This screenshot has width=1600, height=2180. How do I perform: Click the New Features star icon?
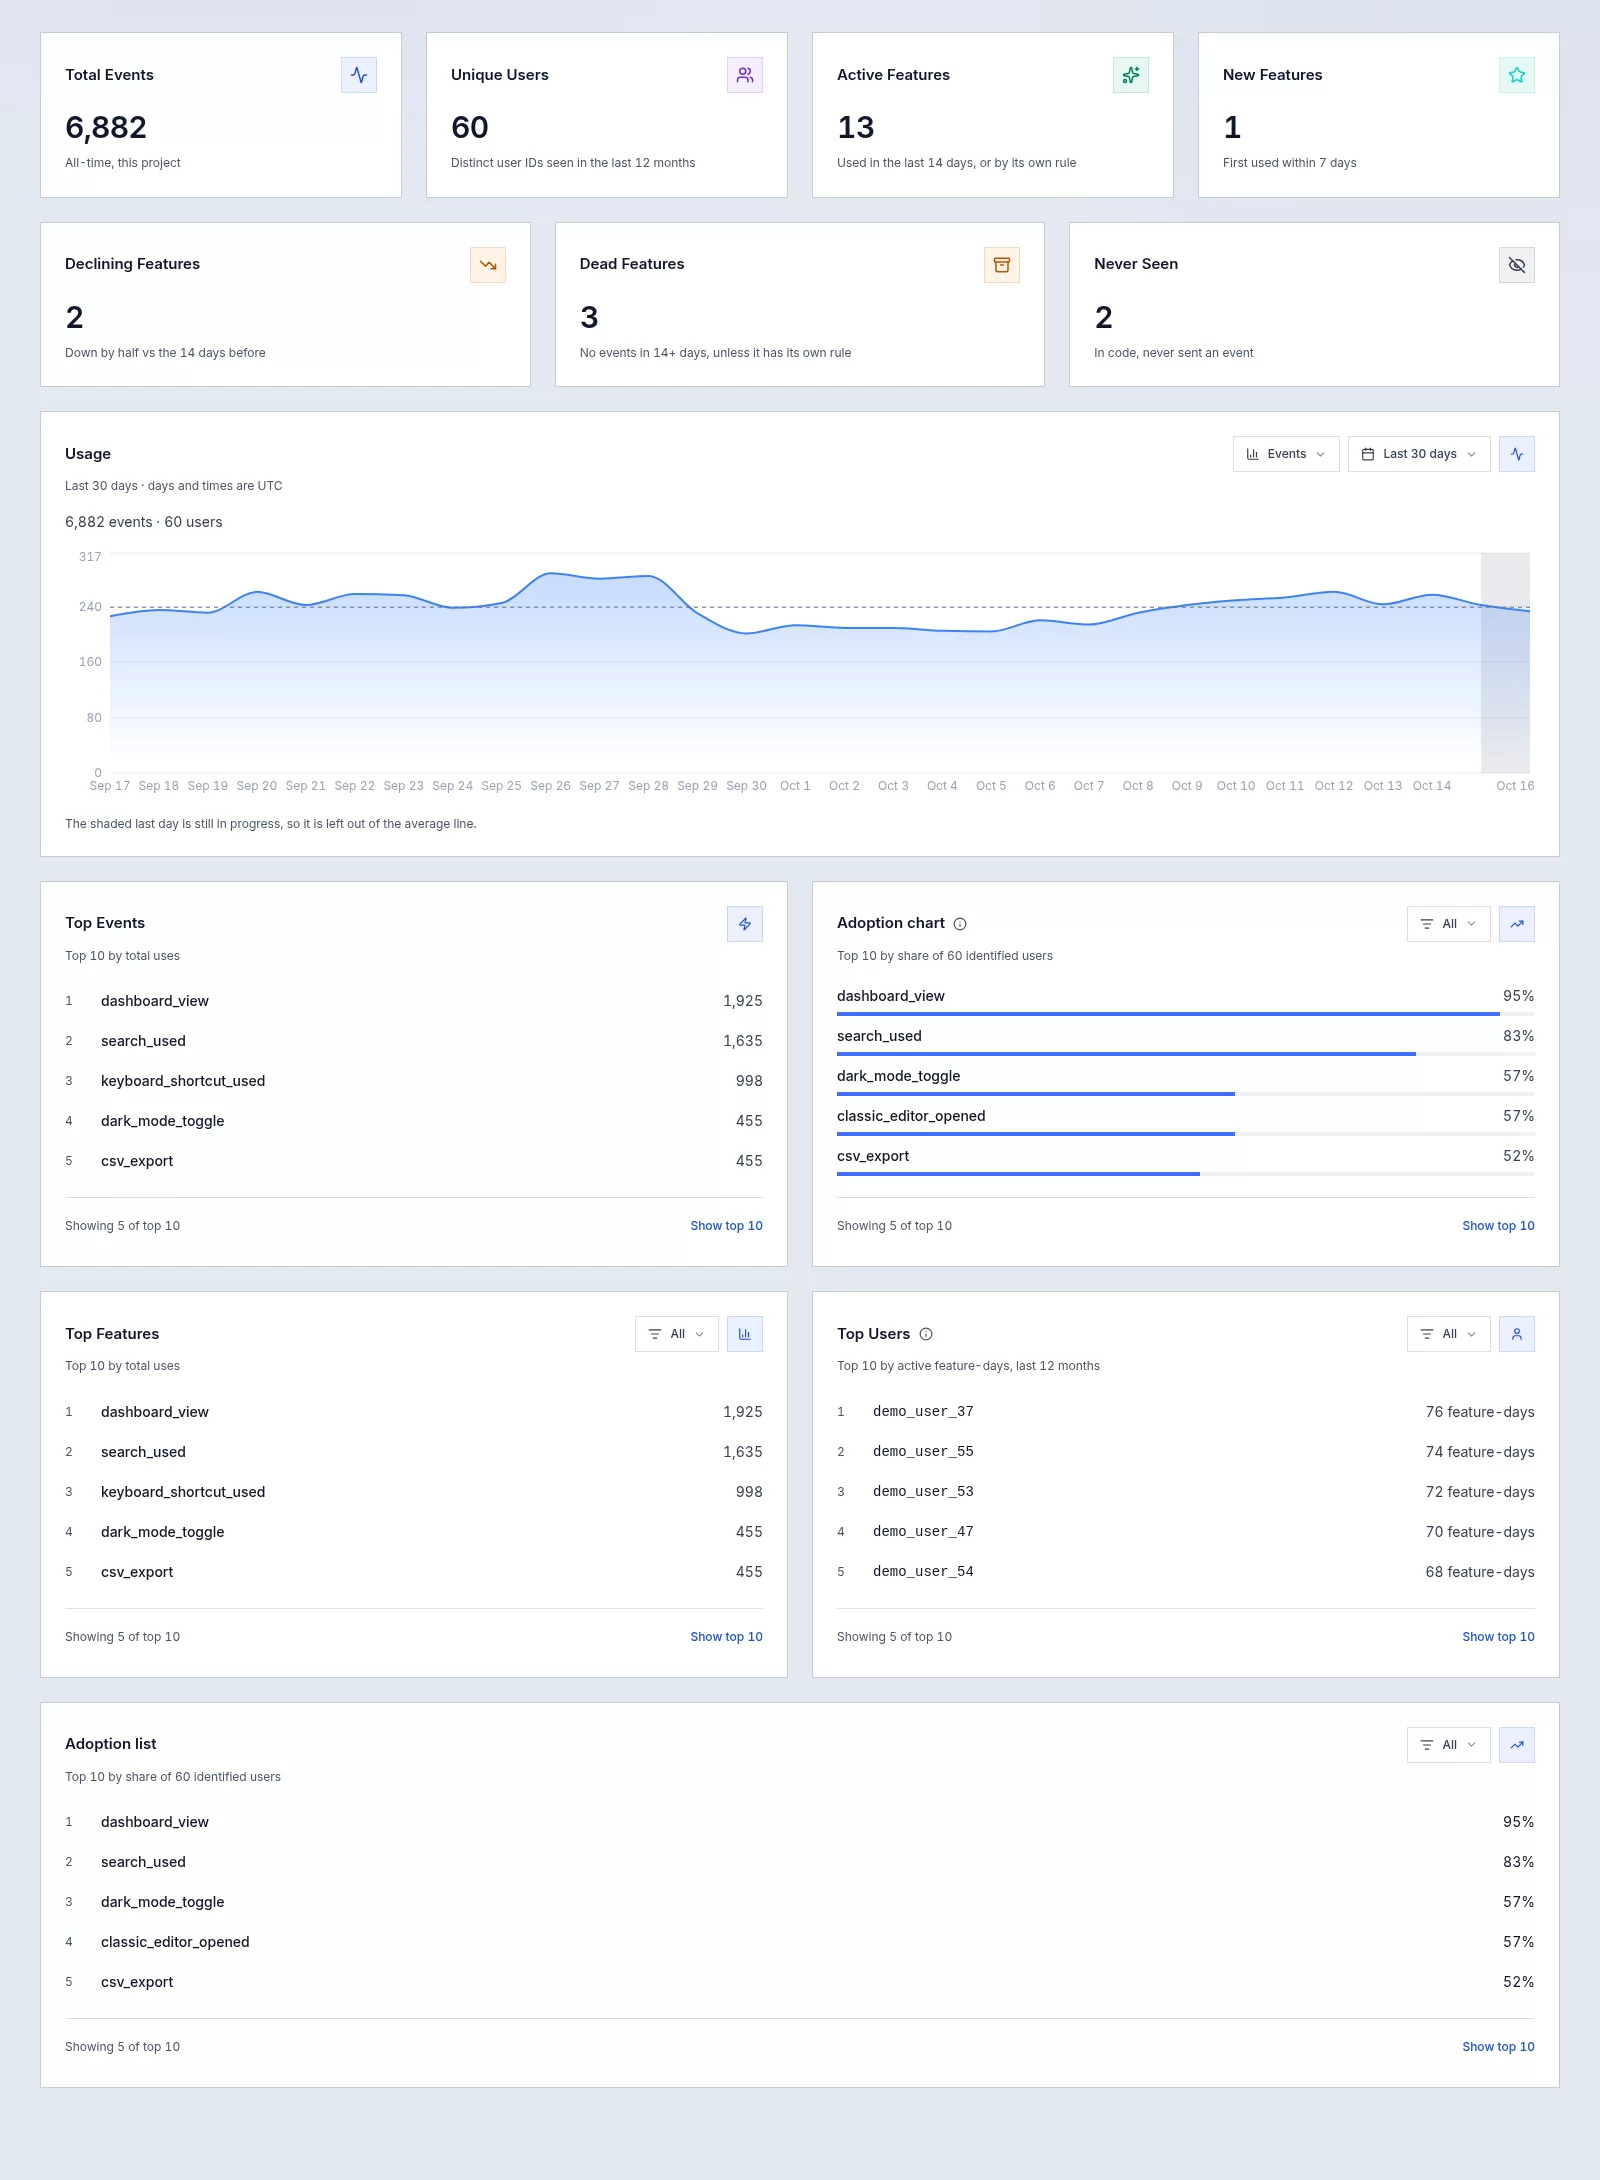[x=1517, y=75]
